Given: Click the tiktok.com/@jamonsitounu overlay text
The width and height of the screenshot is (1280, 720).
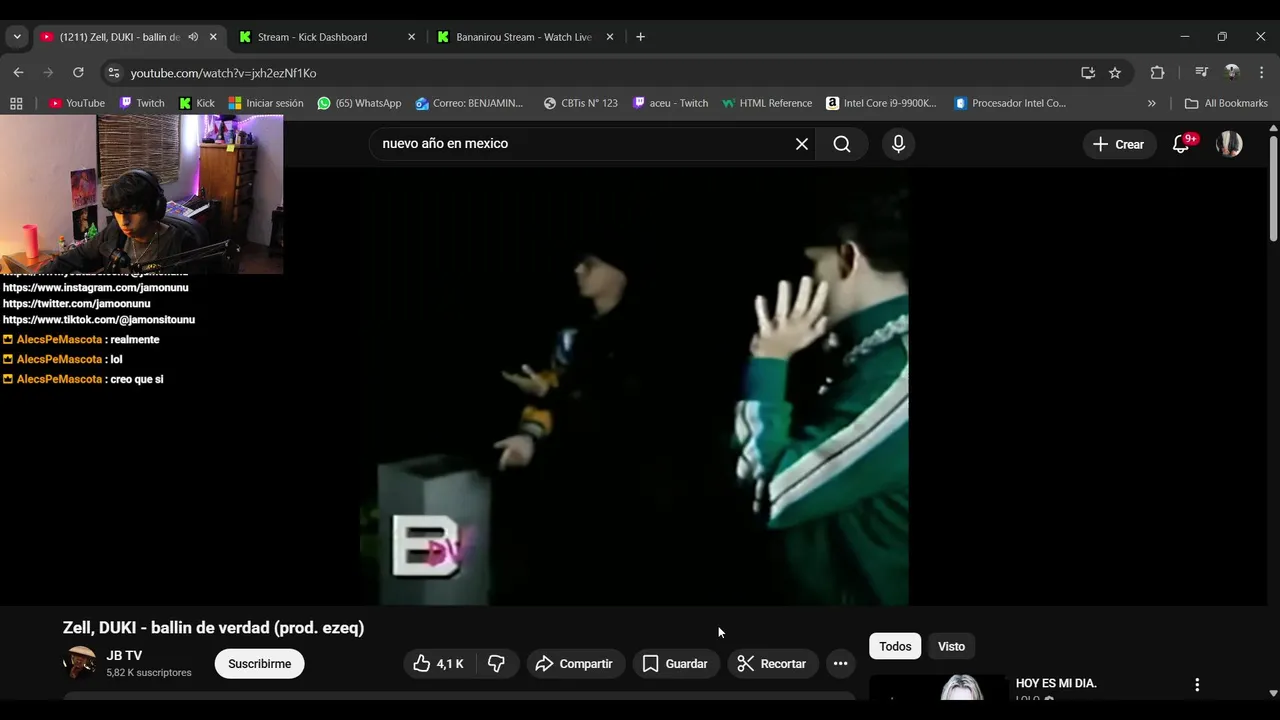Looking at the screenshot, I should [x=98, y=320].
